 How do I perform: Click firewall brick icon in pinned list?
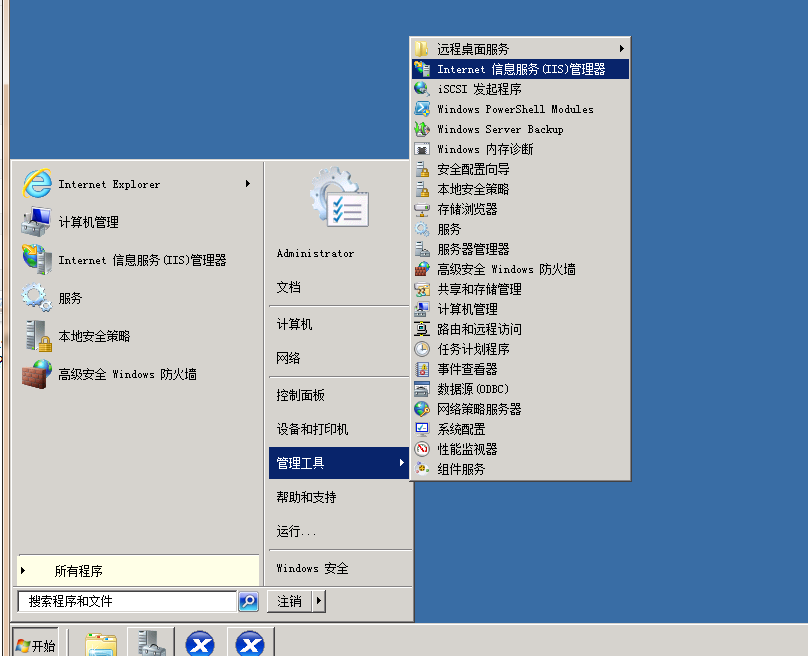click(37, 374)
